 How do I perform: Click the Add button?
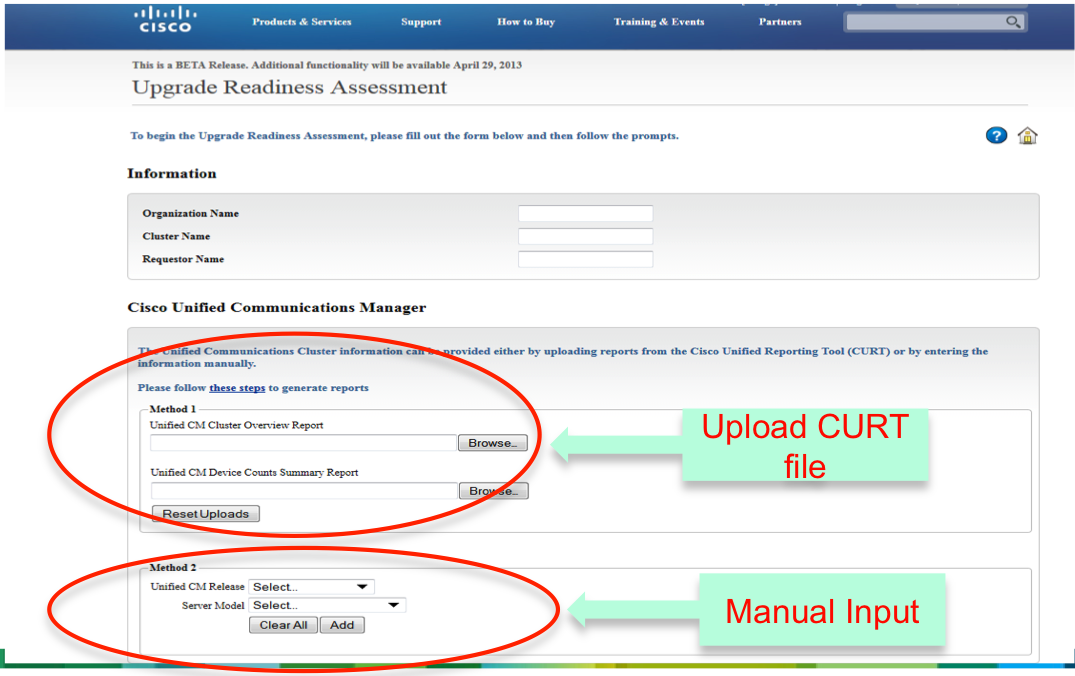pyautogui.click(x=341, y=625)
